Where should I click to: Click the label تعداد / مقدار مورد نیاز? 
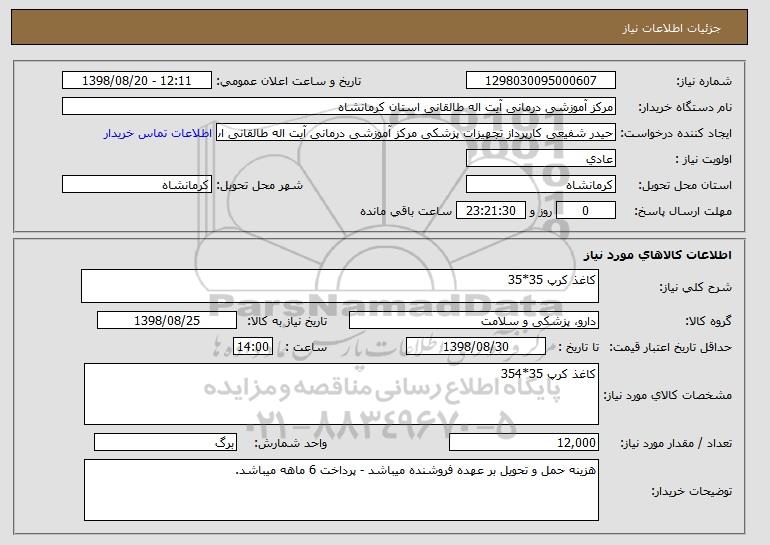pos(676,443)
